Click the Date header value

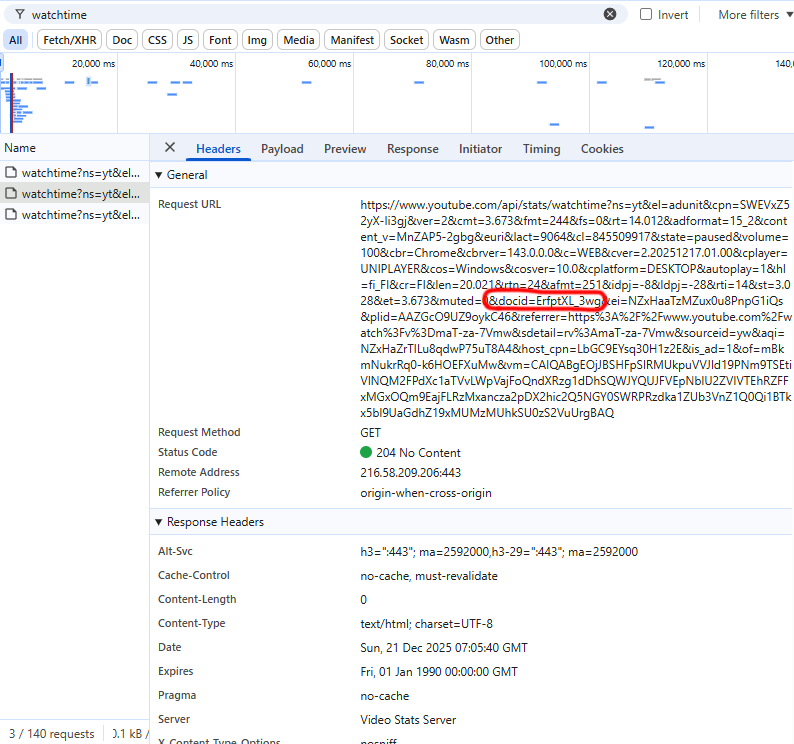point(444,648)
